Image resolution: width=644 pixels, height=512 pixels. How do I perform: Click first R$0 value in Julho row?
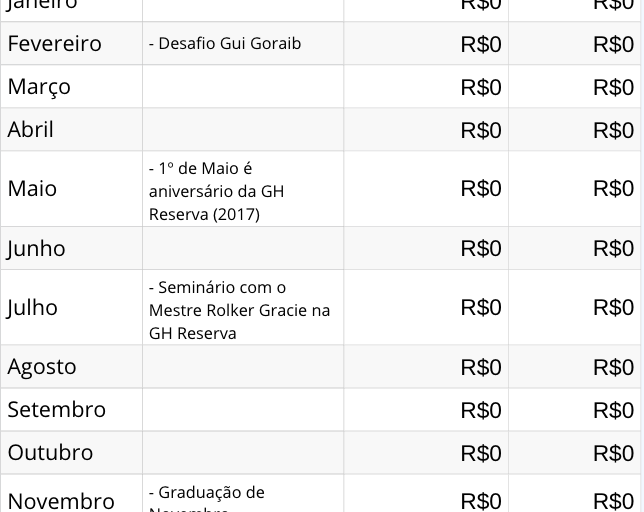click(x=480, y=308)
